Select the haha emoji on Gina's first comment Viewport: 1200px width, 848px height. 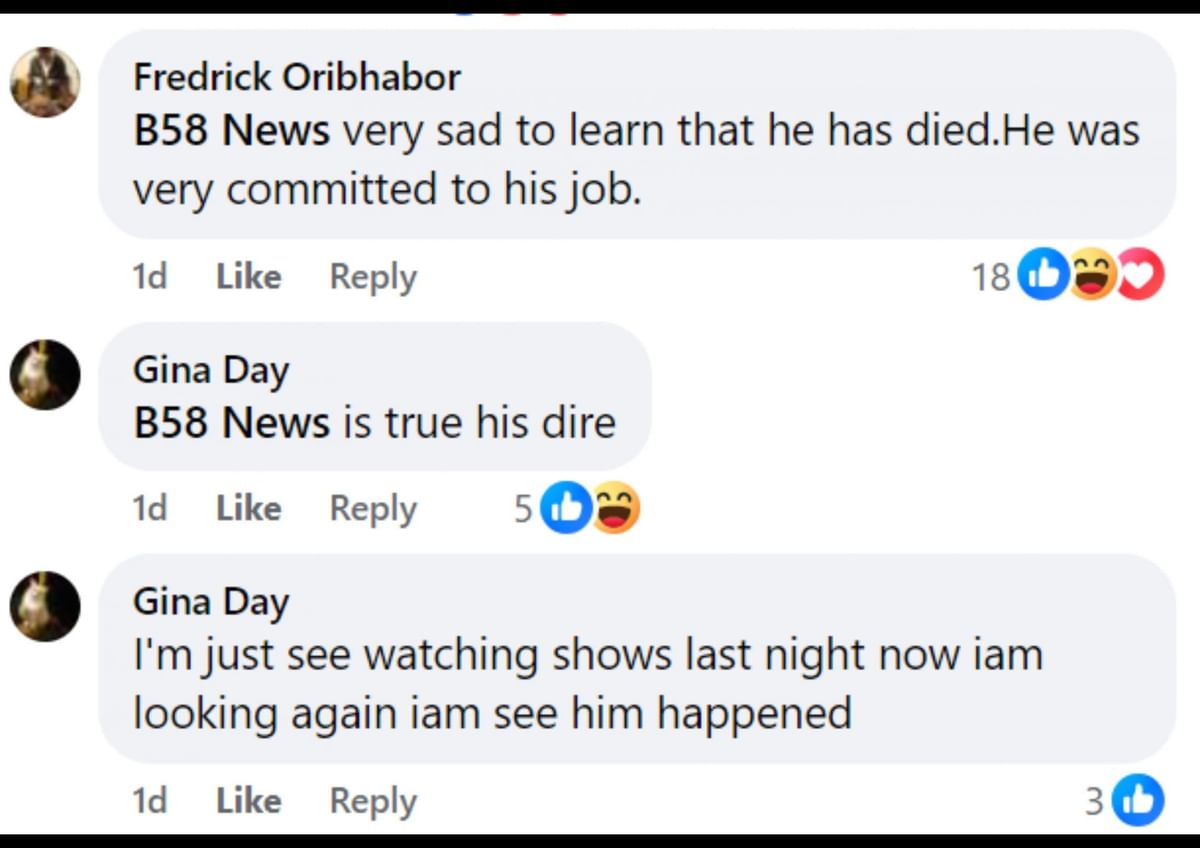point(614,508)
